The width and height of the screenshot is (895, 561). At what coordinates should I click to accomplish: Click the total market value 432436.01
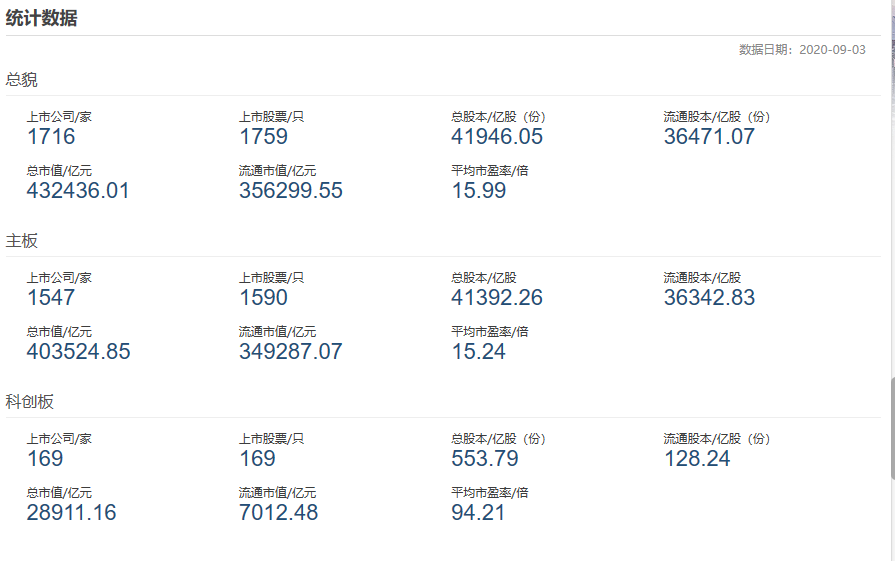[78, 191]
